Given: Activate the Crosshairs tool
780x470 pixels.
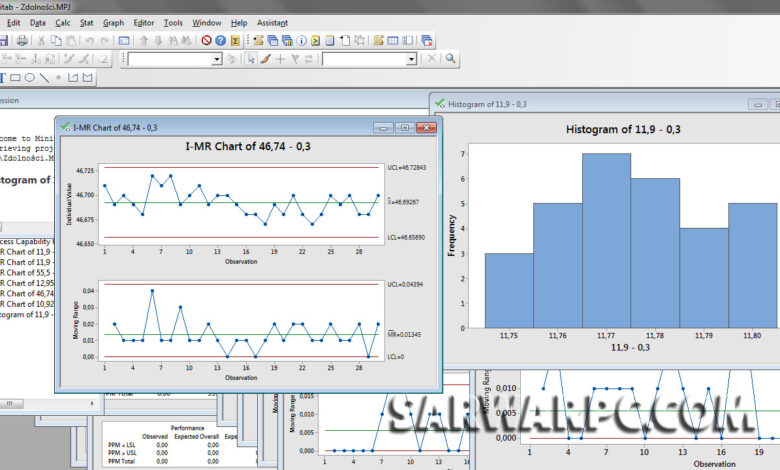Looking at the screenshot, I should [280, 59].
